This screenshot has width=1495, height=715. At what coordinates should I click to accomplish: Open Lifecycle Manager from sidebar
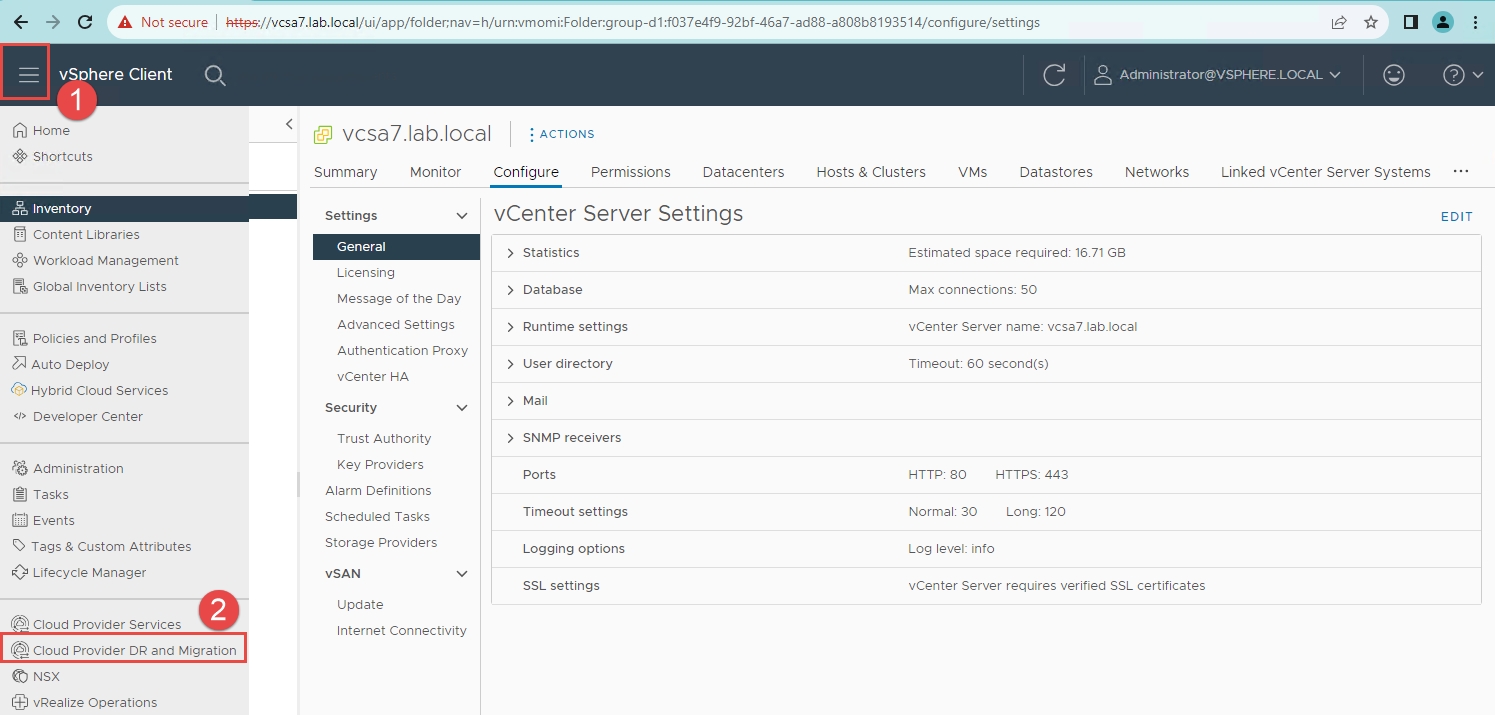coord(89,573)
